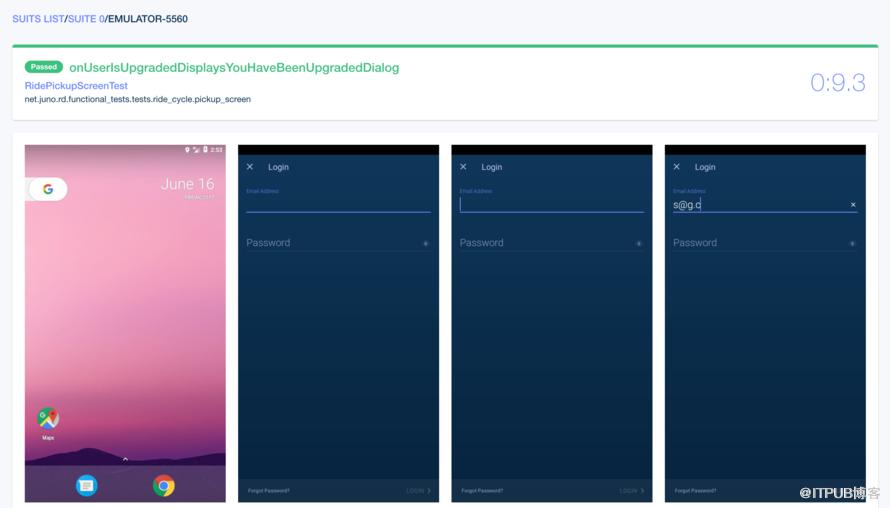Click the battery status icon on home screen
The width and height of the screenshot is (890, 508).
click(x=205, y=149)
